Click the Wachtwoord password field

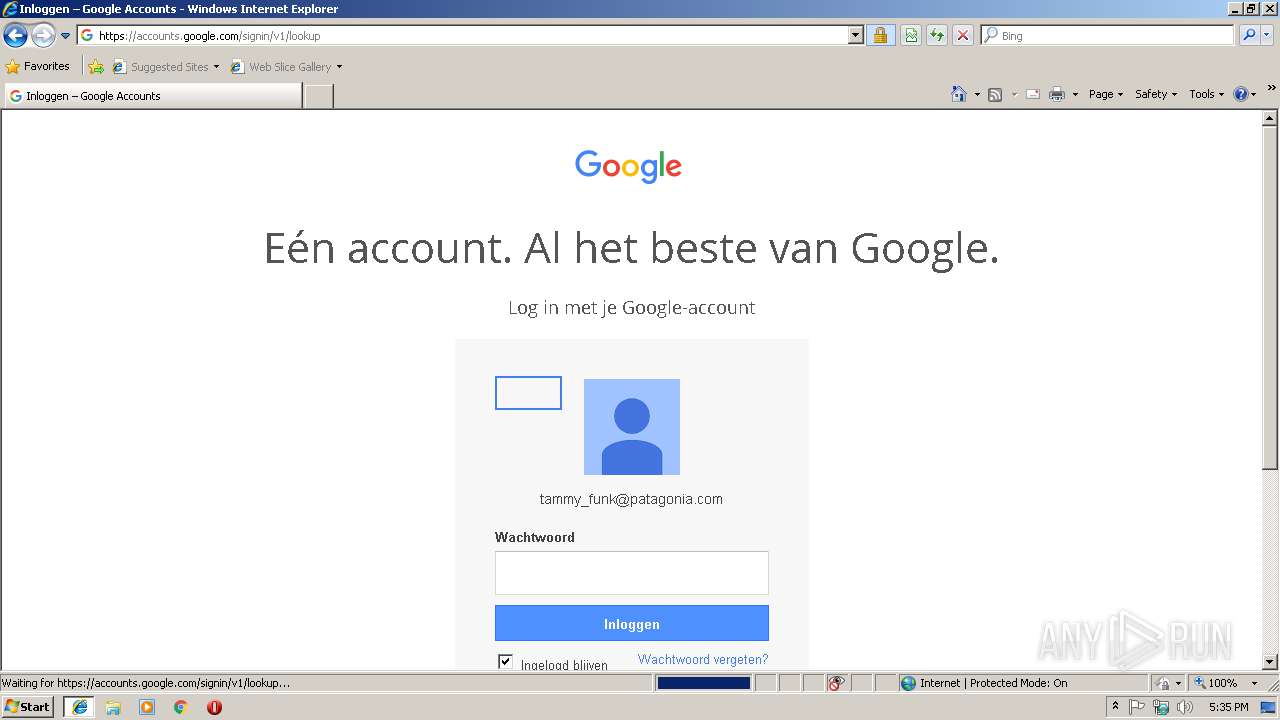(x=632, y=573)
